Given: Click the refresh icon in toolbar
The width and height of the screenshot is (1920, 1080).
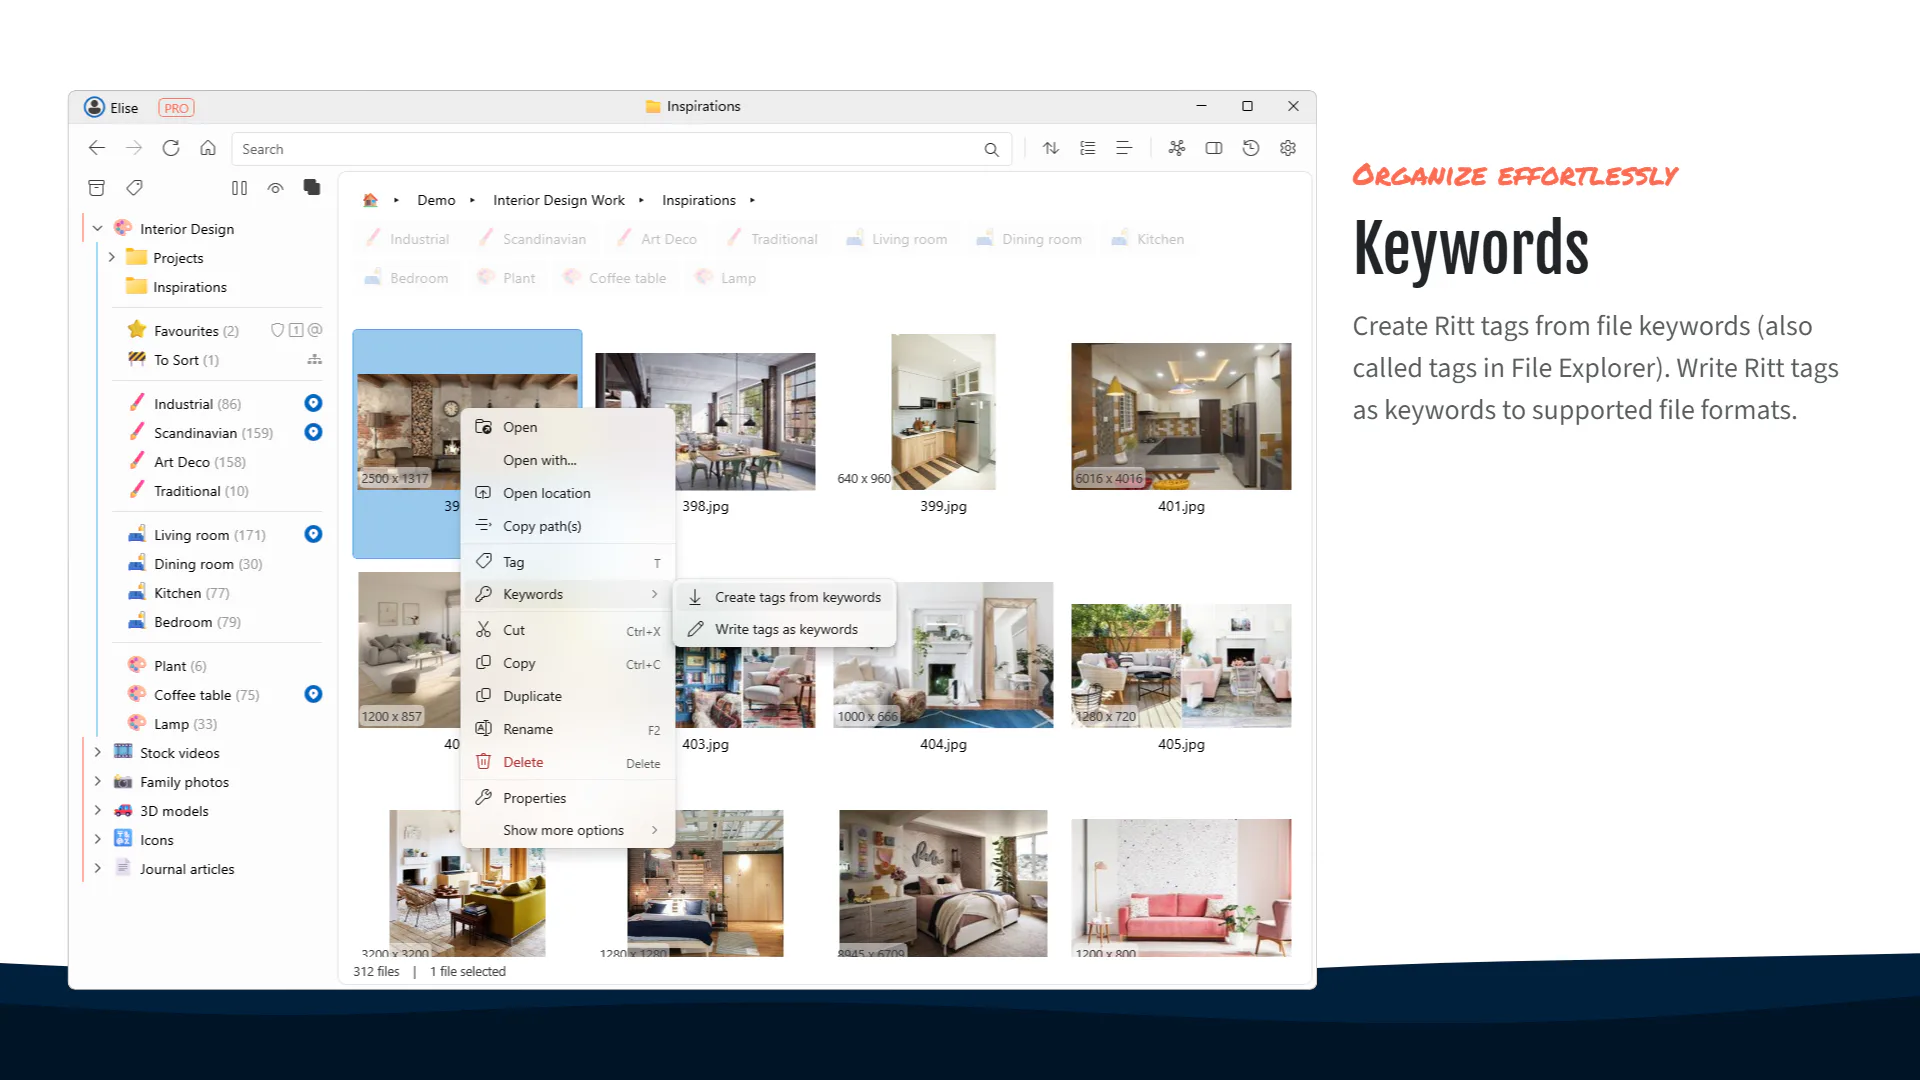Looking at the screenshot, I should point(171,148).
